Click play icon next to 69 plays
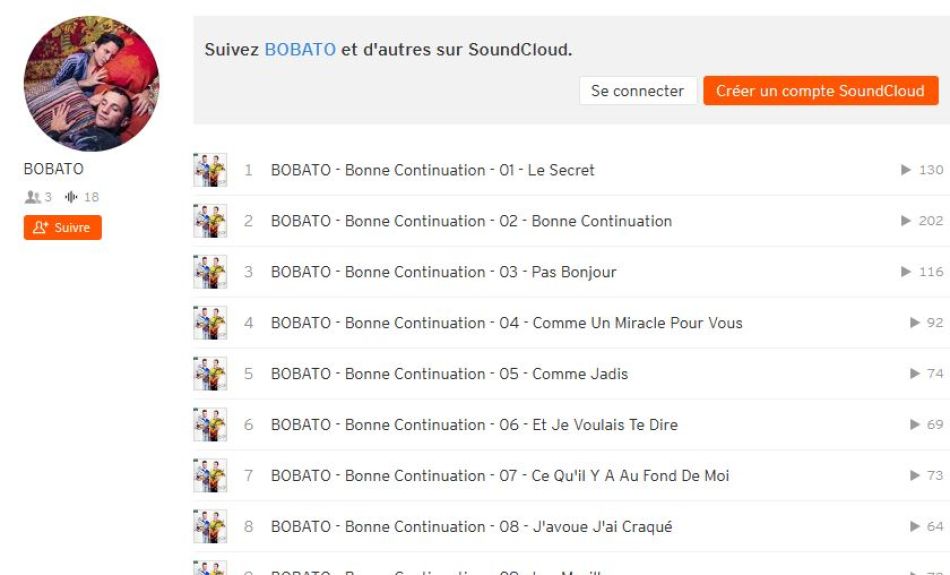This screenshot has width=950, height=575. 915,425
